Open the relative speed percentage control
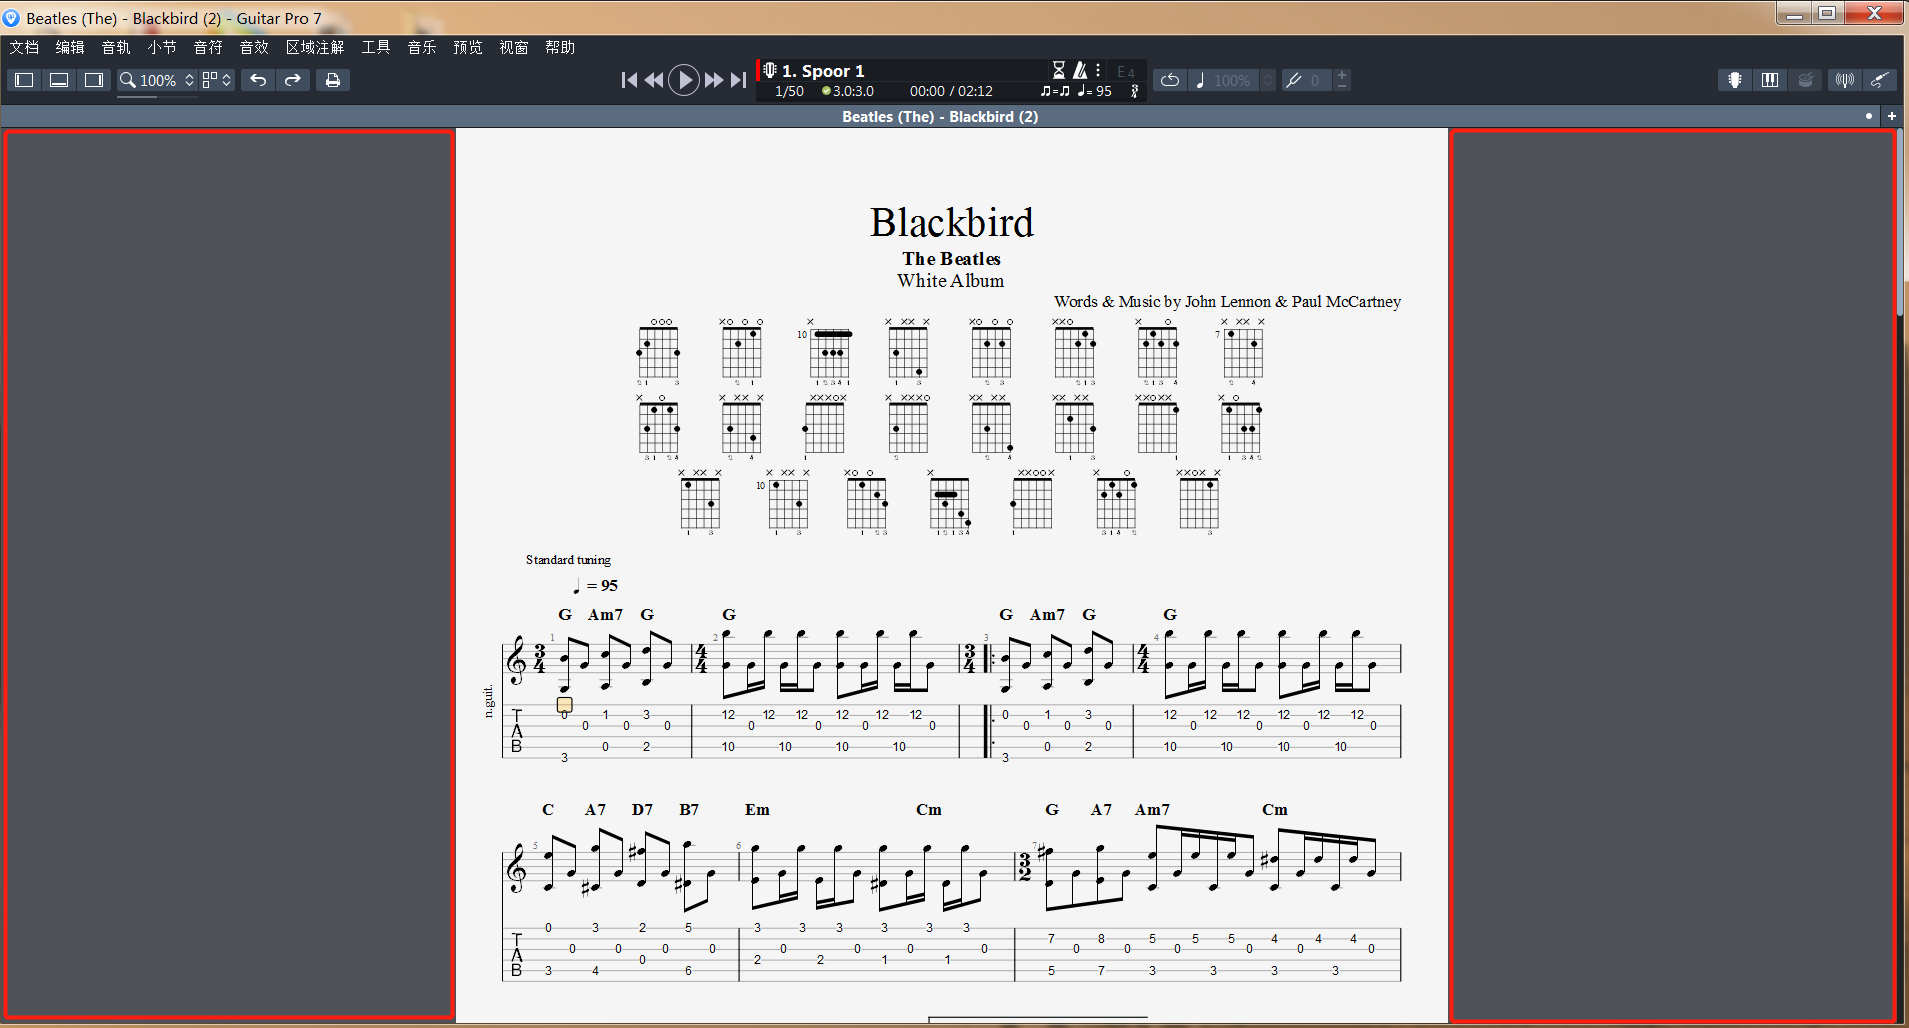The image size is (1909, 1028). click(x=1231, y=80)
